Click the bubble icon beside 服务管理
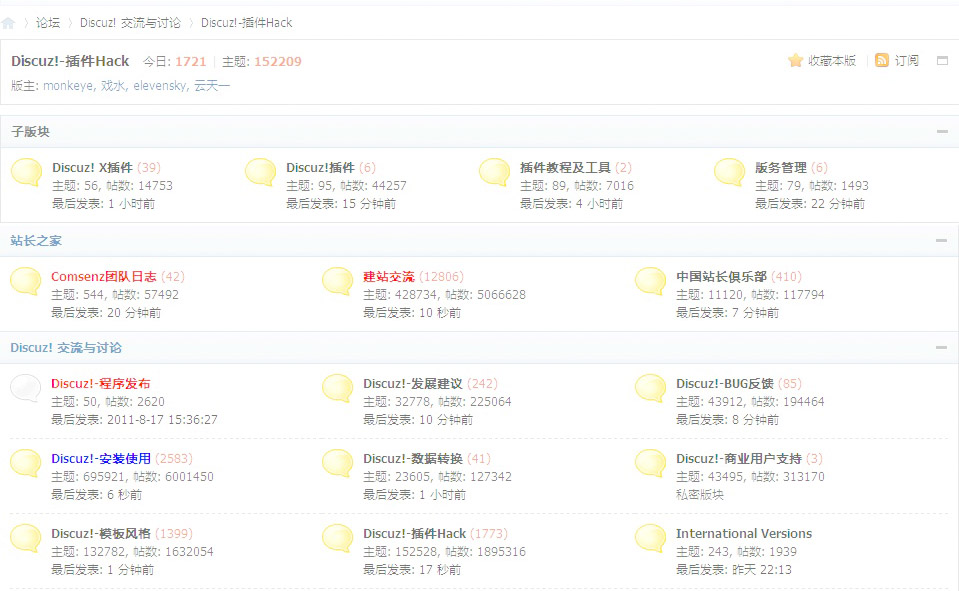Viewport: 959px width, 591px height. point(730,172)
